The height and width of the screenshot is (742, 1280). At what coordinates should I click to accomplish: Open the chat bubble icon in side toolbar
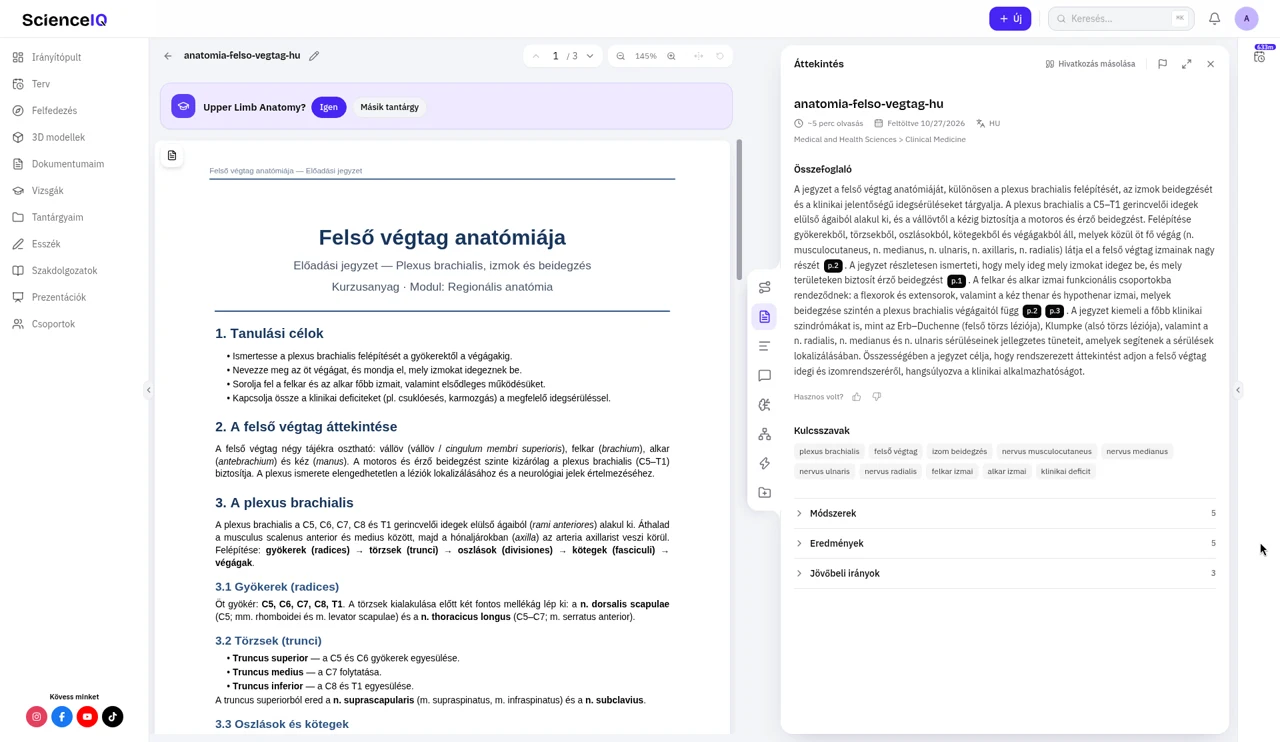tap(764, 376)
